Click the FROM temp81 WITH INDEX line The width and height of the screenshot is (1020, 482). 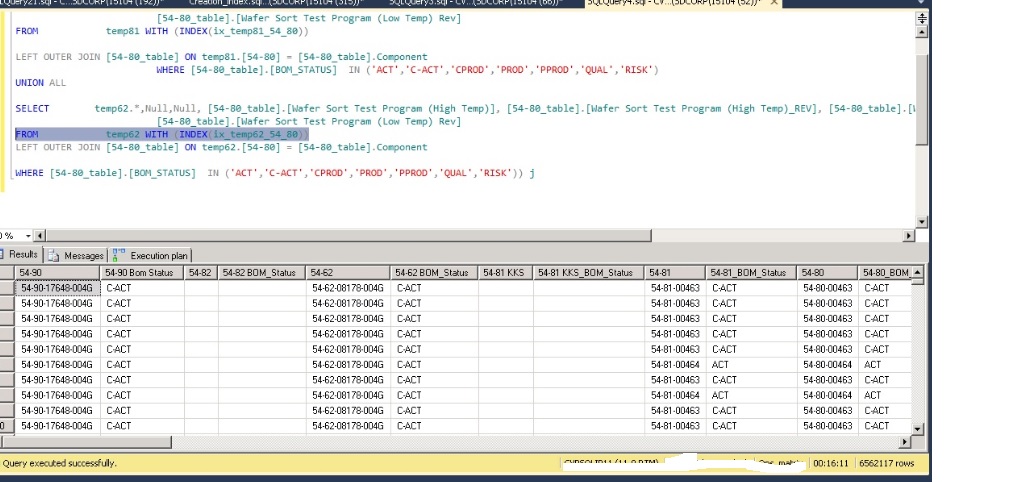pyautogui.click(x=162, y=31)
